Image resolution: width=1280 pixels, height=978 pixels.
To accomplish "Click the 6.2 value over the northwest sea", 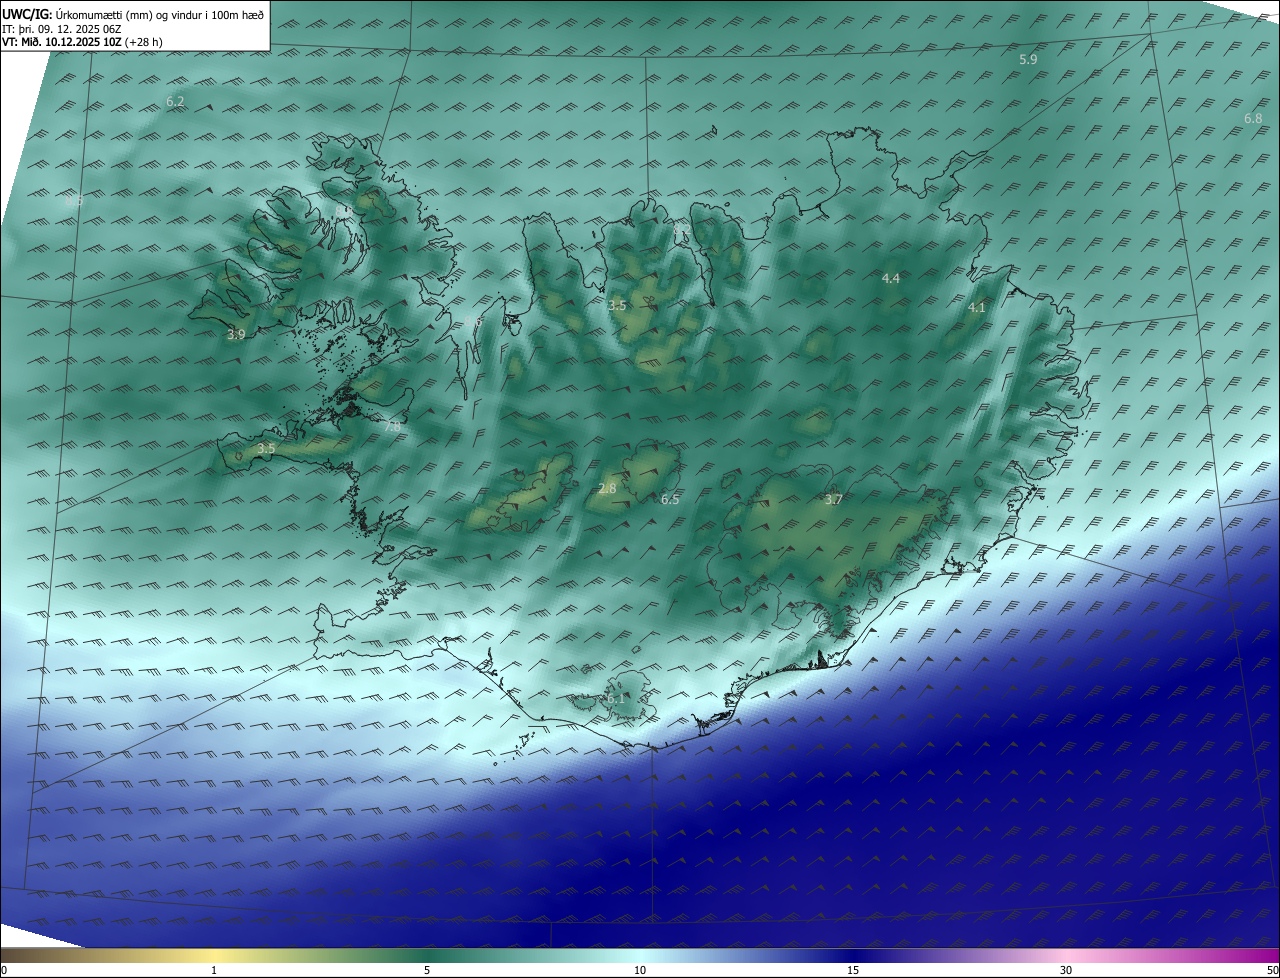I will [175, 102].
